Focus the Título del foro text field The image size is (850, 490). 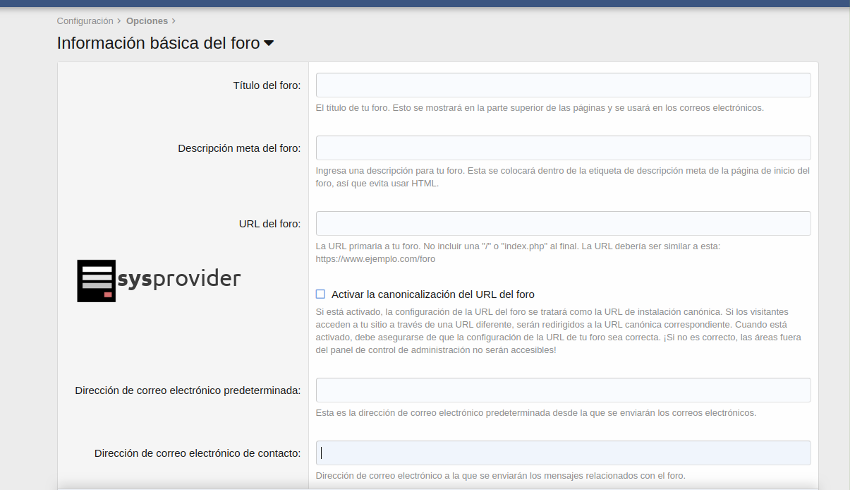[x=562, y=85]
